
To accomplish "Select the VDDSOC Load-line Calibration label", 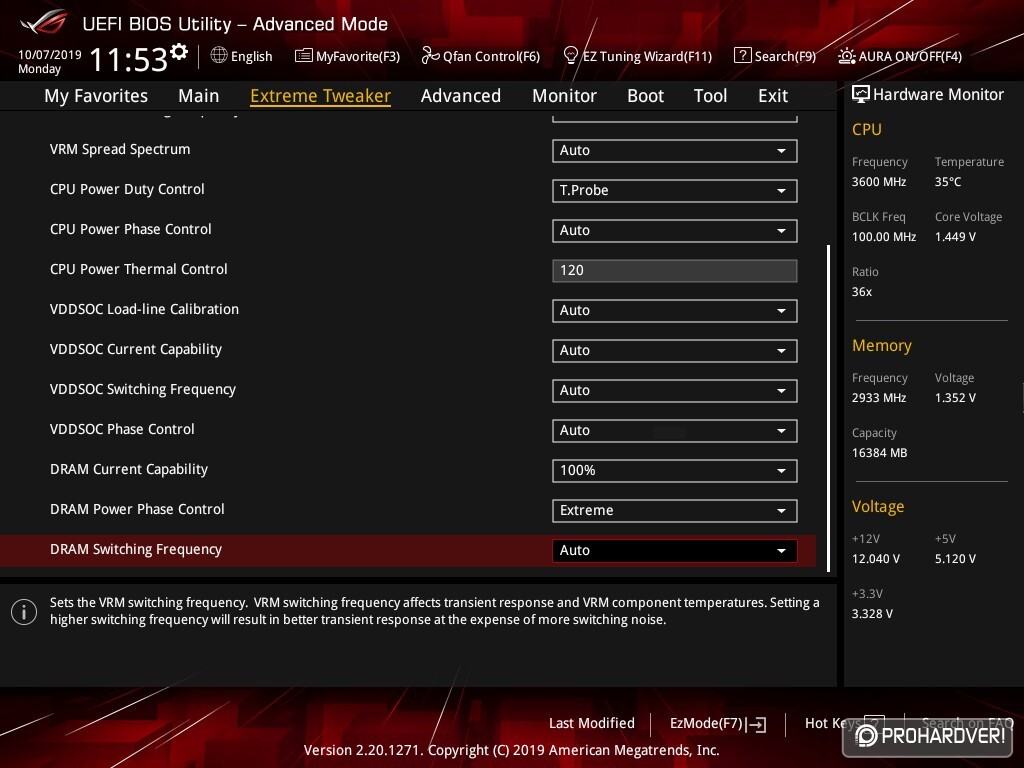I will coord(144,309).
